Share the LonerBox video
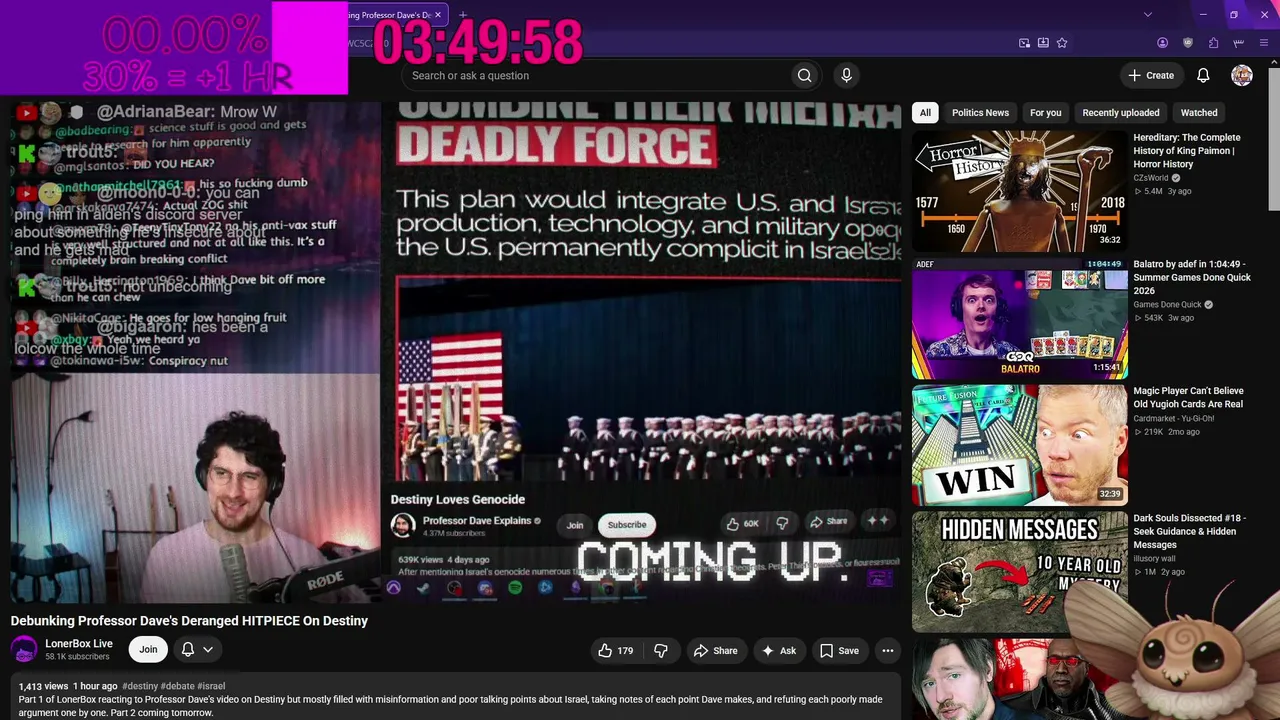The height and width of the screenshot is (720, 1280). (x=715, y=651)
